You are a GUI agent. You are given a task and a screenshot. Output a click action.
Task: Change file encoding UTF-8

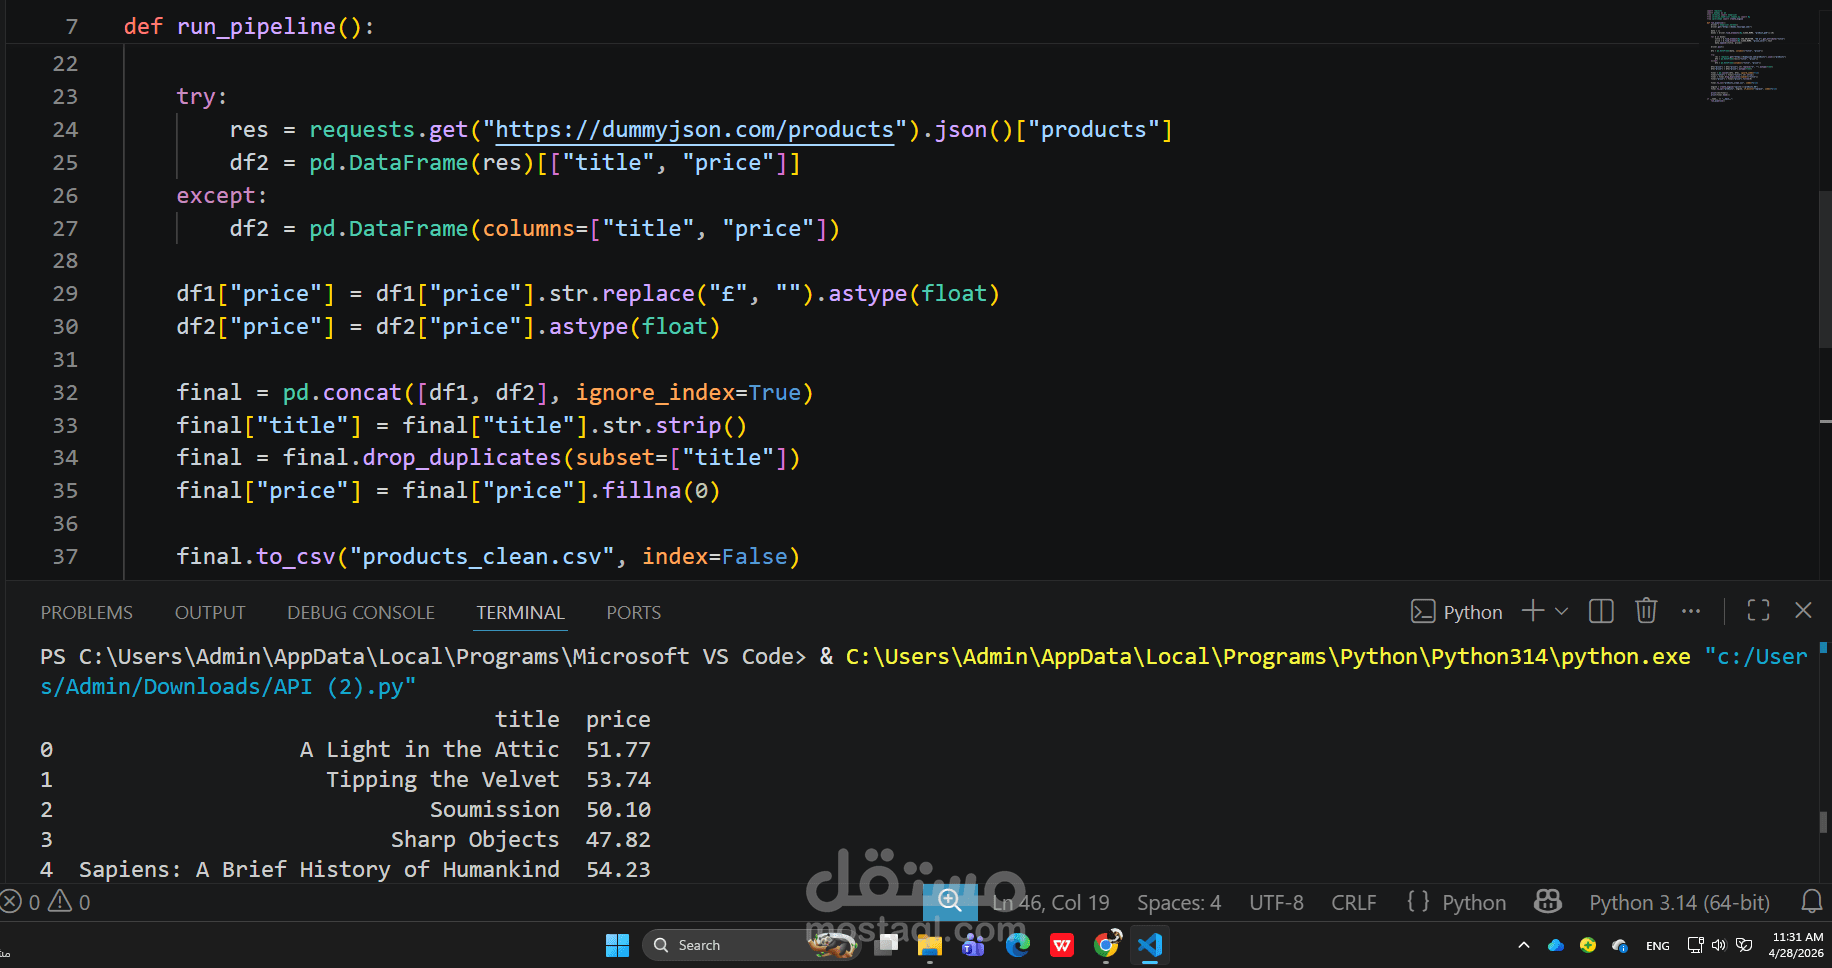tap(1276, 903)
